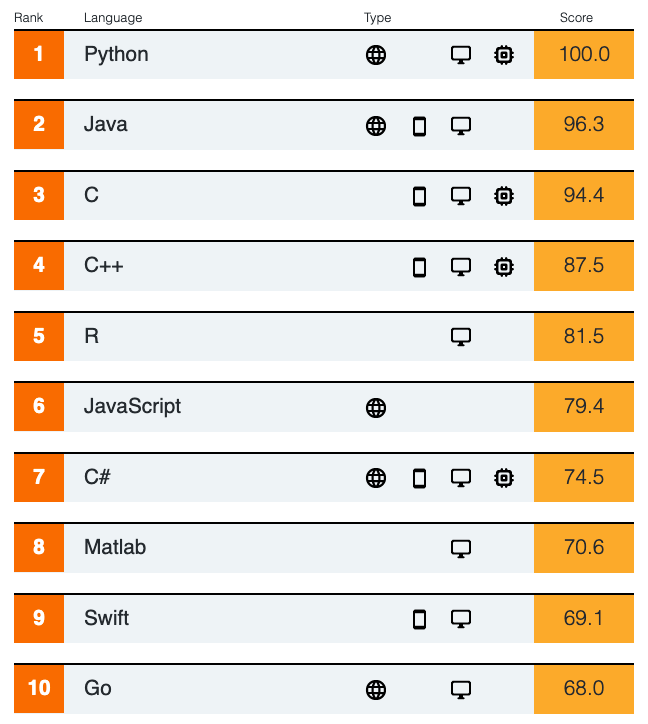Click the mobile phone icon for Java
The width and height of the screenshot is (648, 724).
(419, 126)
